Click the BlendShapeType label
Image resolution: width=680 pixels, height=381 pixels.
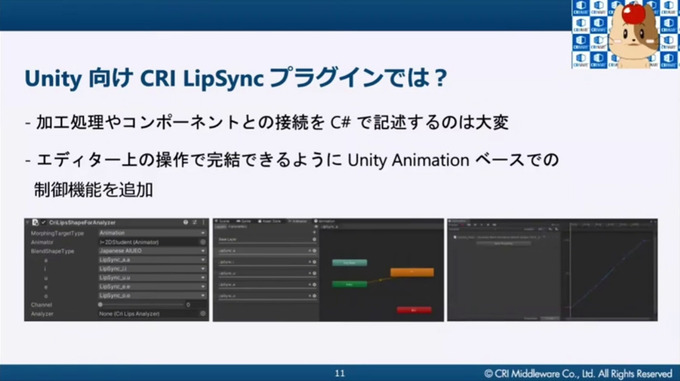point(52,251)
